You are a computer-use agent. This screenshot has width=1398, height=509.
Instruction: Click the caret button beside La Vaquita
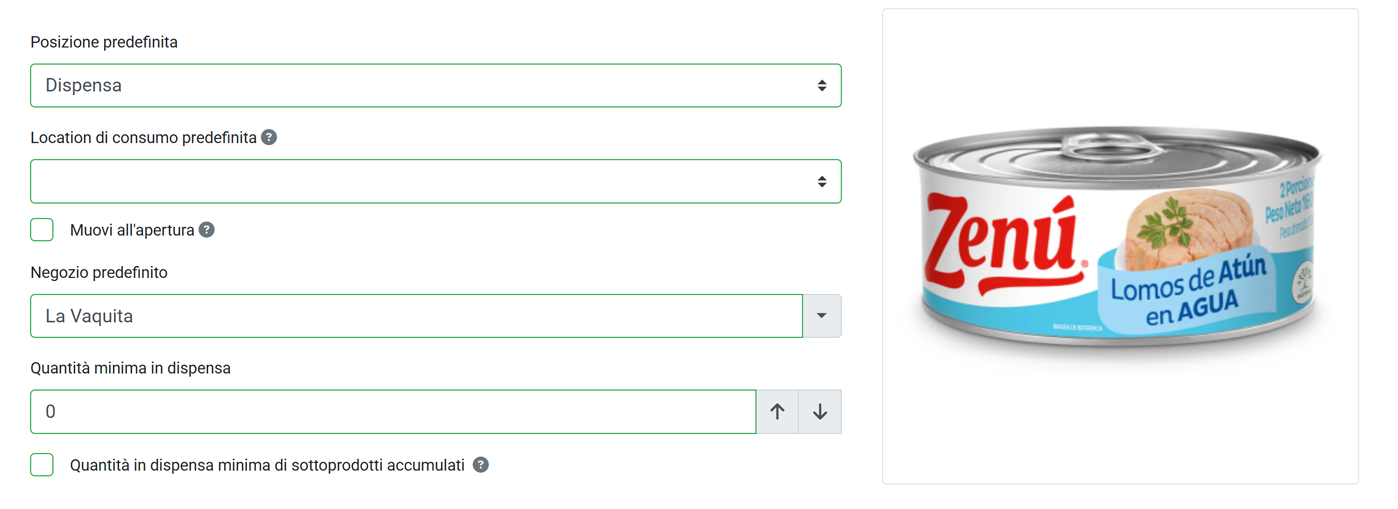pos(822,316)
